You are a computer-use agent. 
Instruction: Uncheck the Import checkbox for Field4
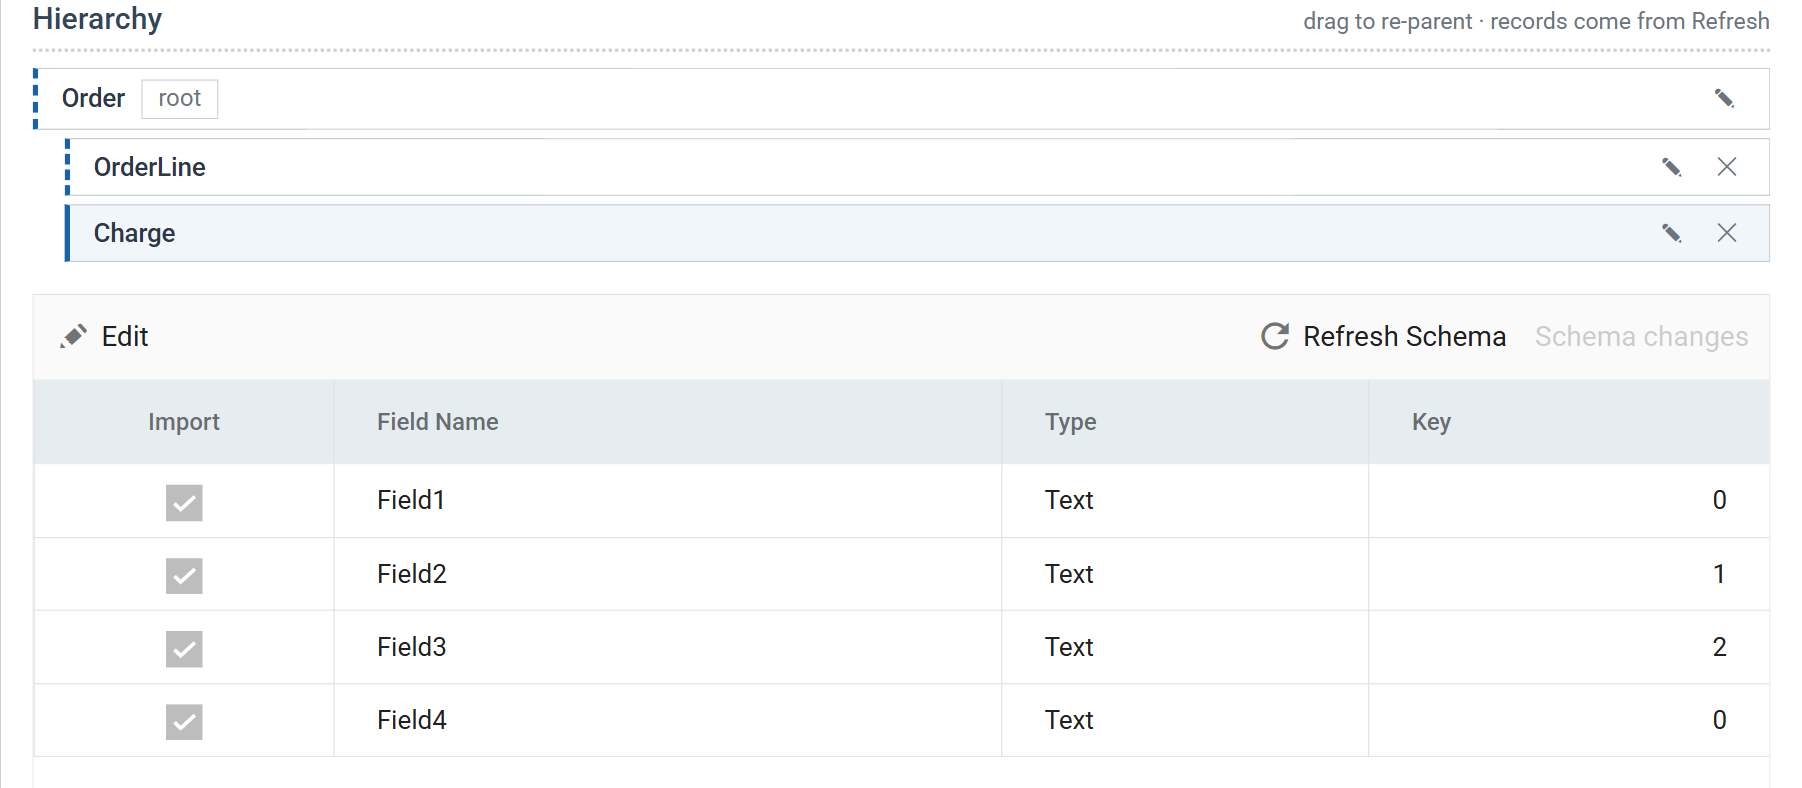[x=184, y=722]
